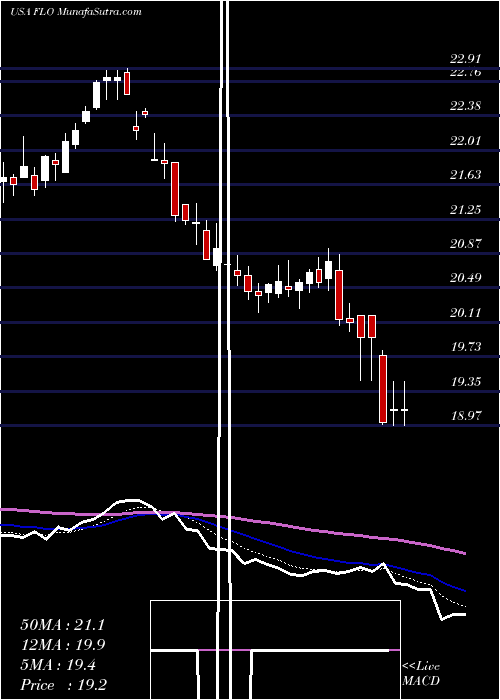Click the 19.73 price level label
Image resolution: width=500 pixels, height=700 pixels.
pos(466,347)
